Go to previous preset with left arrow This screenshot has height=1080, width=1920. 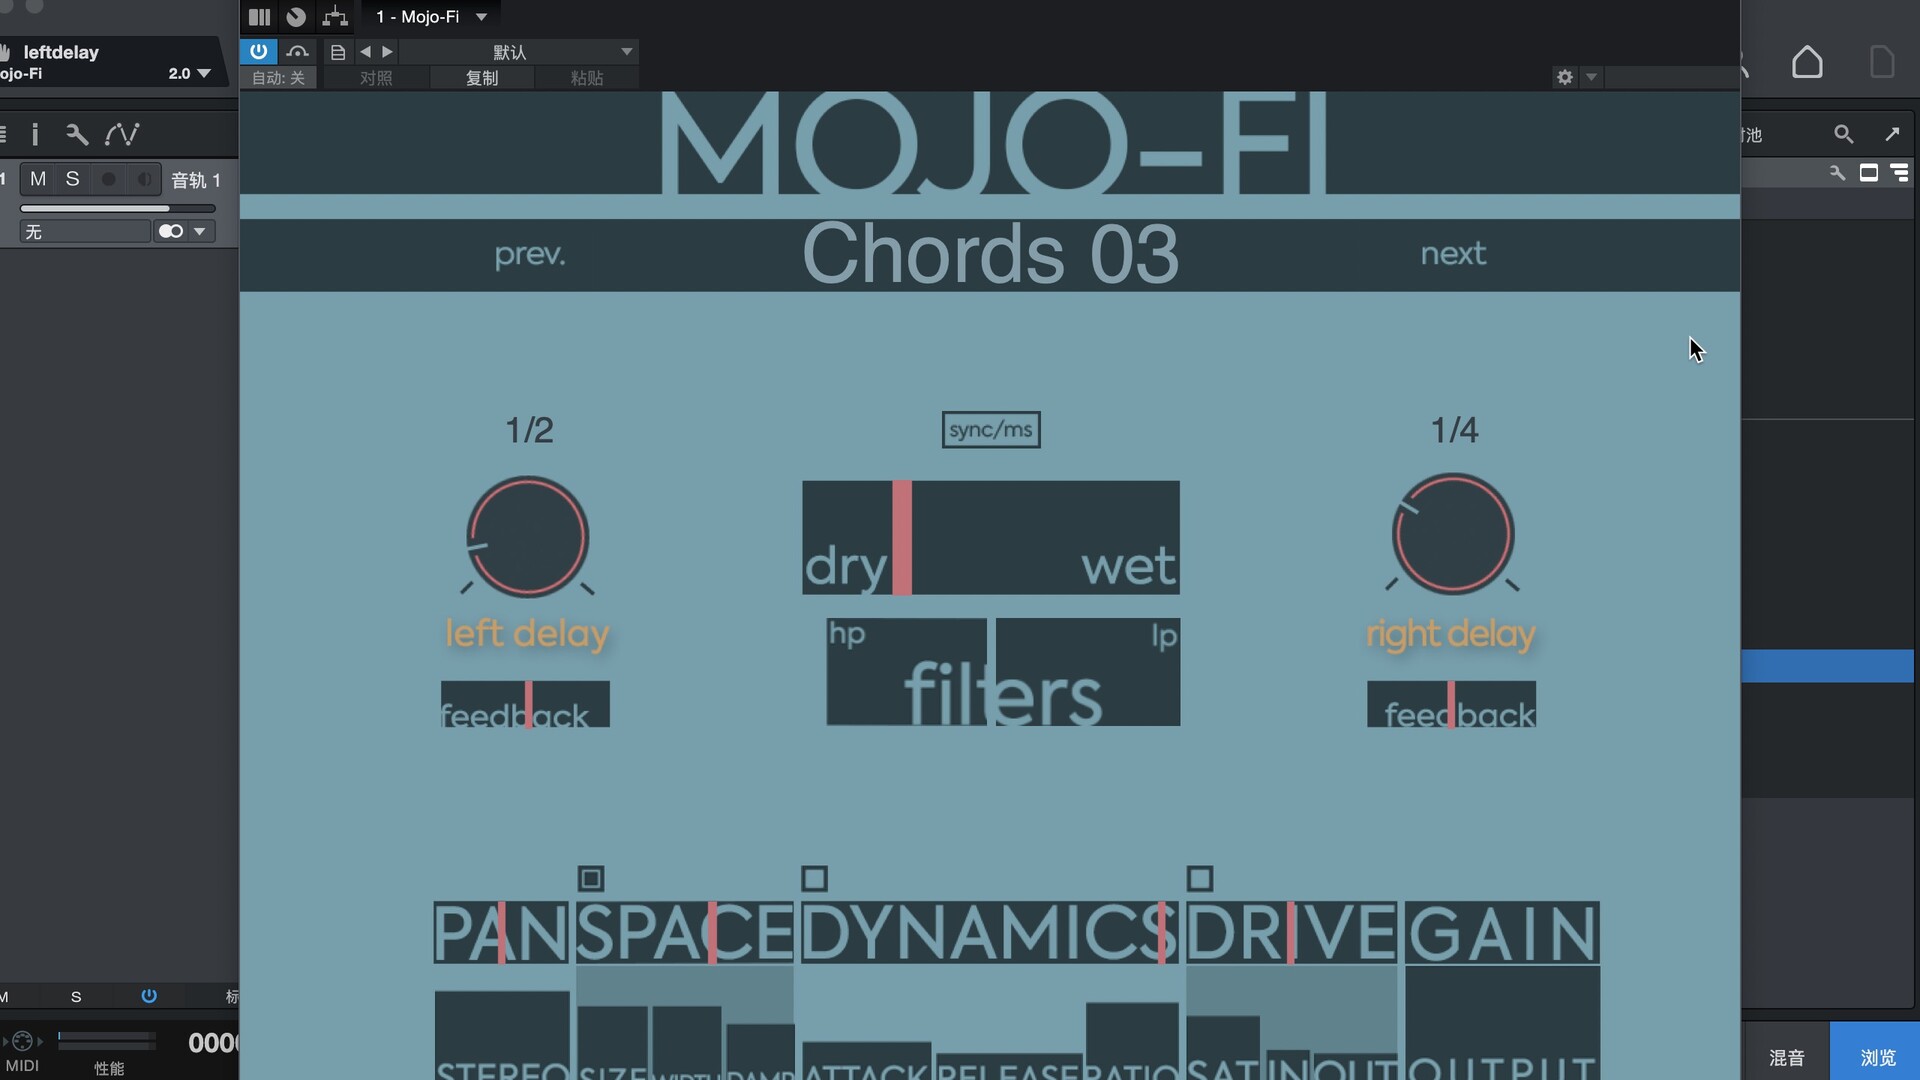click(365, 51)
